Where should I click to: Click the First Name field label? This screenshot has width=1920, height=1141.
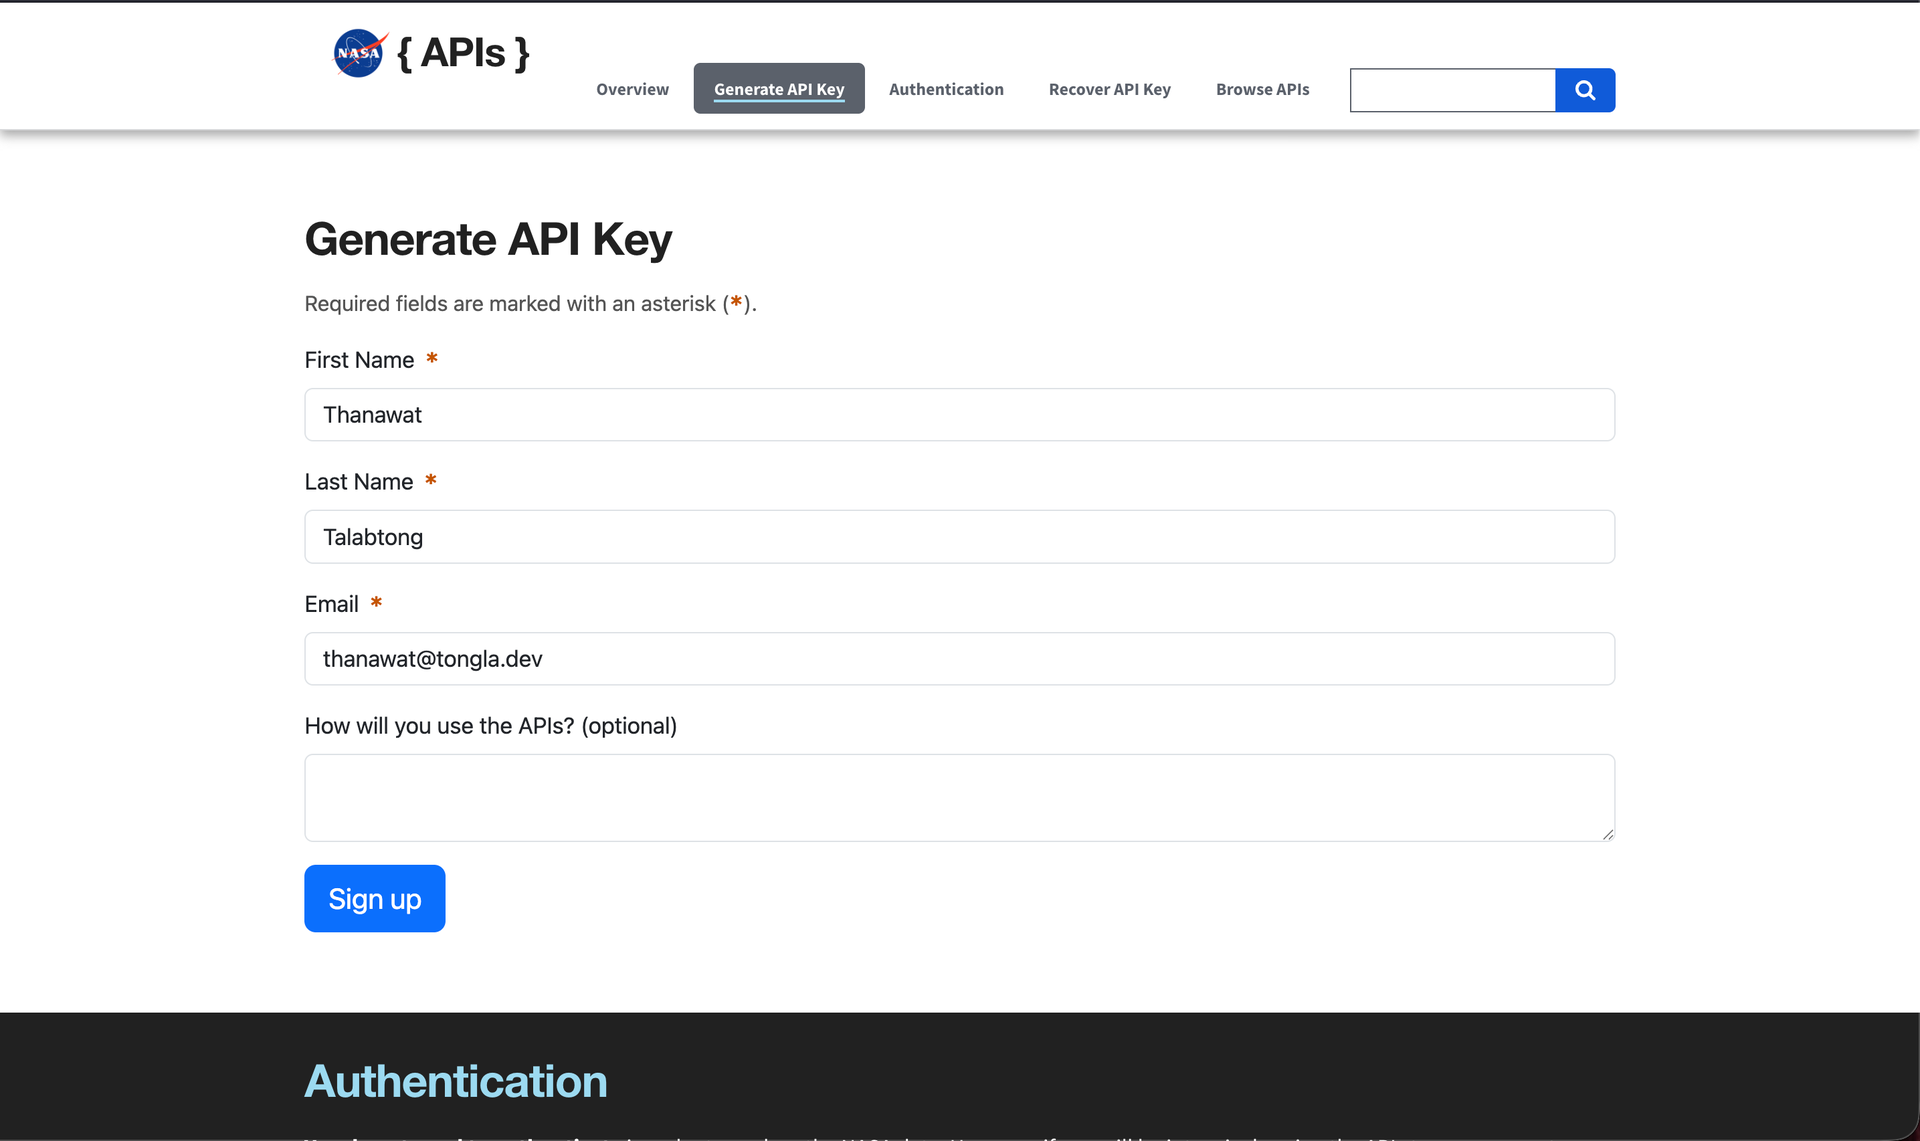pos(359,360)
